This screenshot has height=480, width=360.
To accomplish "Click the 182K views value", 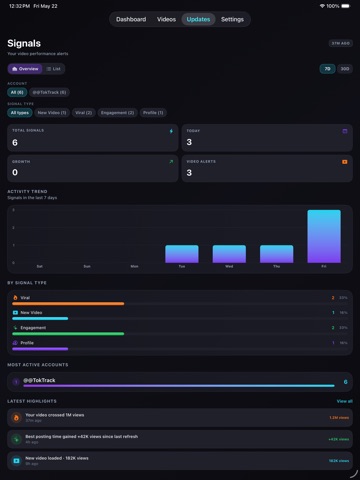I will pyautogui.click(x=339, y=461).
